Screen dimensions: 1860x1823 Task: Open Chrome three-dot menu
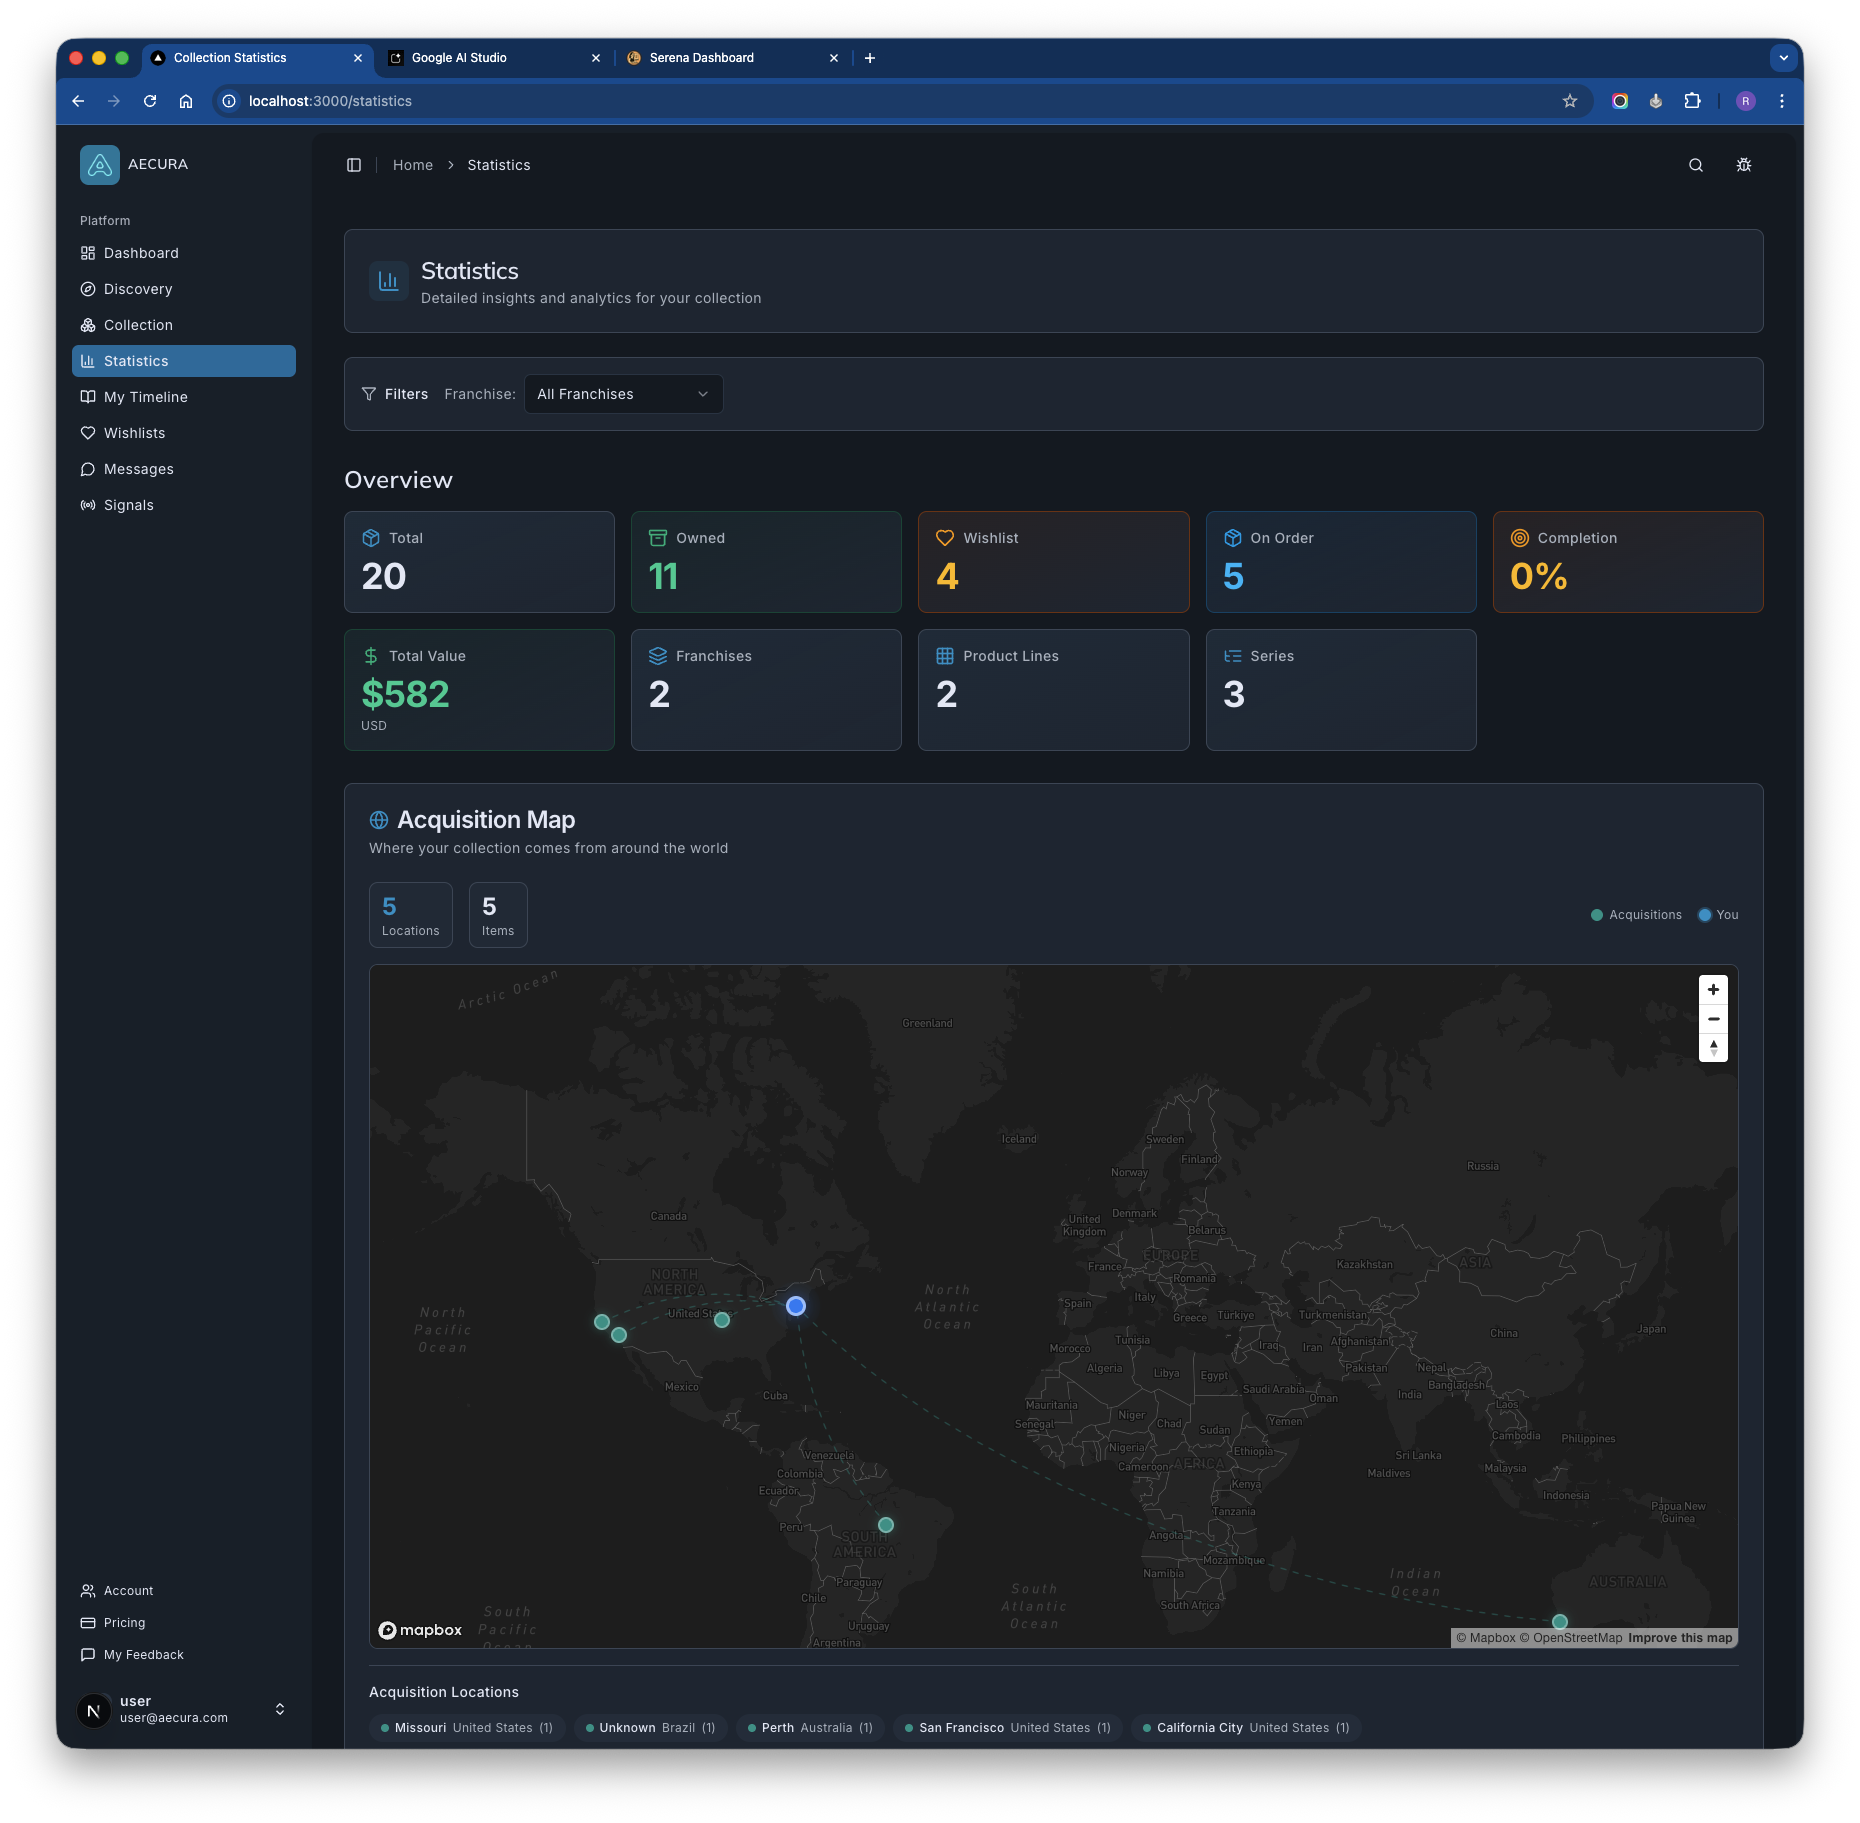click(1782, 101)
